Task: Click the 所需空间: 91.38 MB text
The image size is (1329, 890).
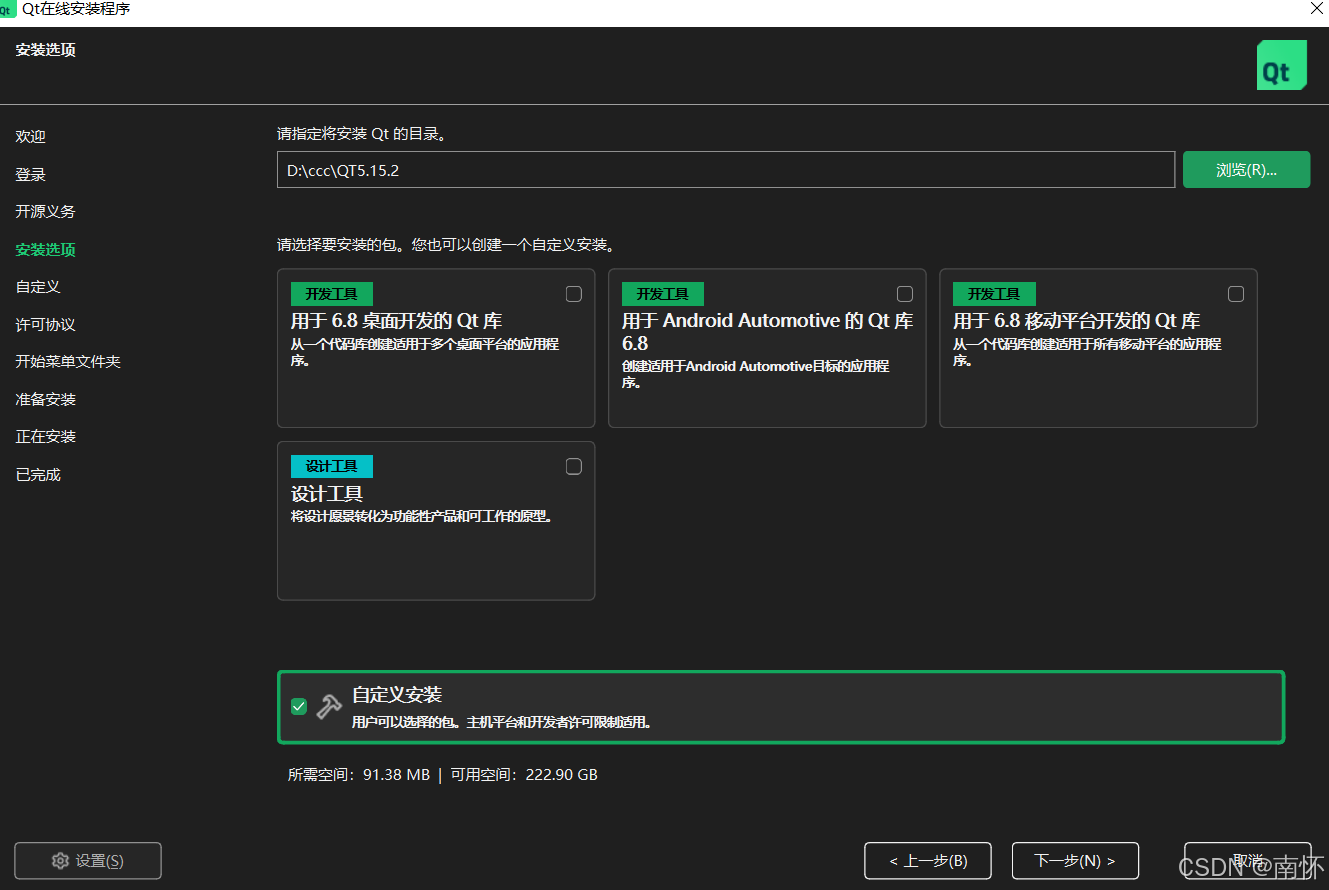Action: (x=359, y=775)
